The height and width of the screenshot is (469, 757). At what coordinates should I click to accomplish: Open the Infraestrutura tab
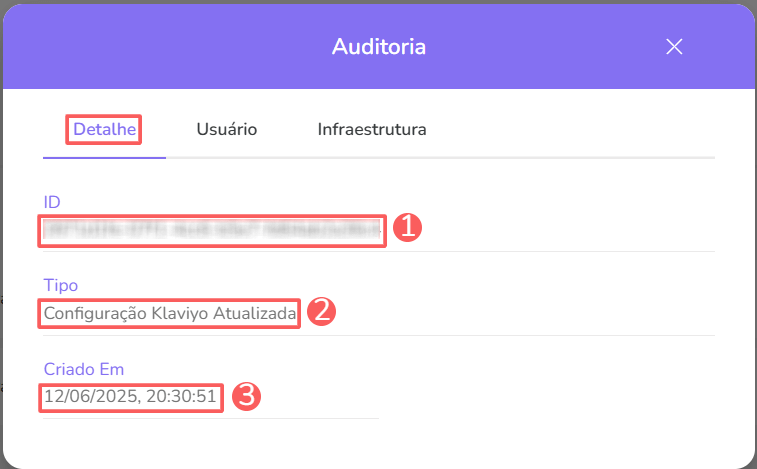point(372,129)
